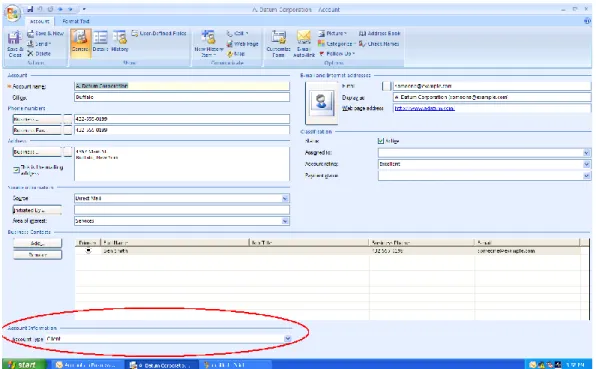Click the contact picture placeholder button
Viewport: 596px width, 369px height.
tap(321, 103)
